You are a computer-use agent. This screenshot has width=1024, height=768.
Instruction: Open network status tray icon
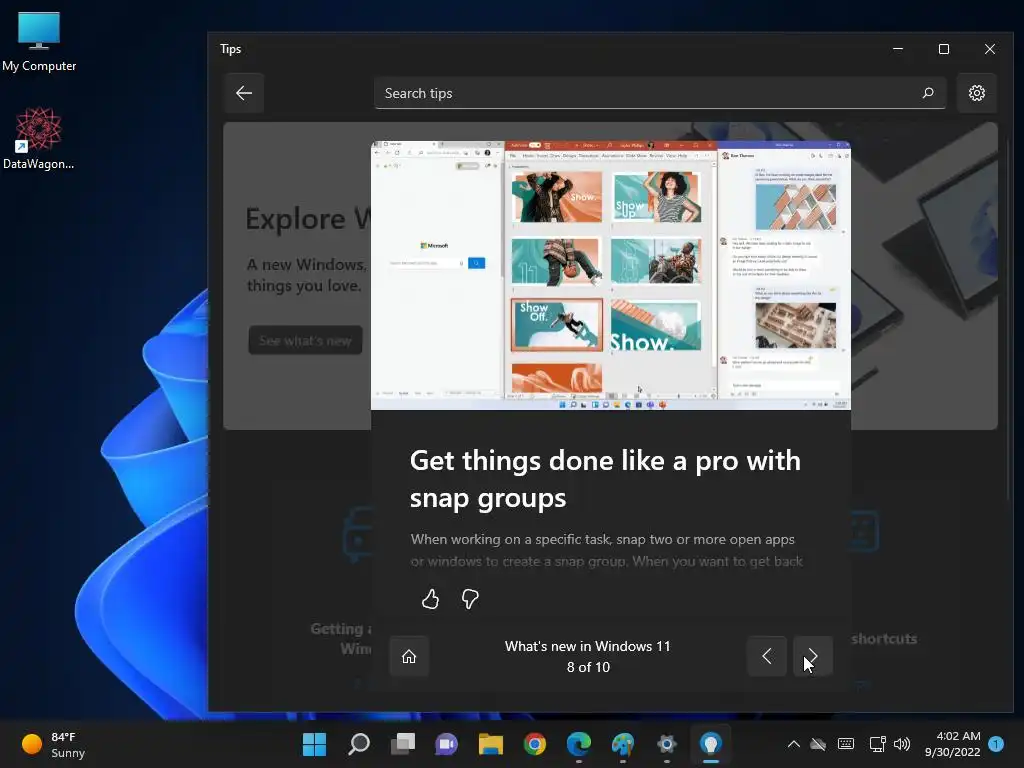877,744
